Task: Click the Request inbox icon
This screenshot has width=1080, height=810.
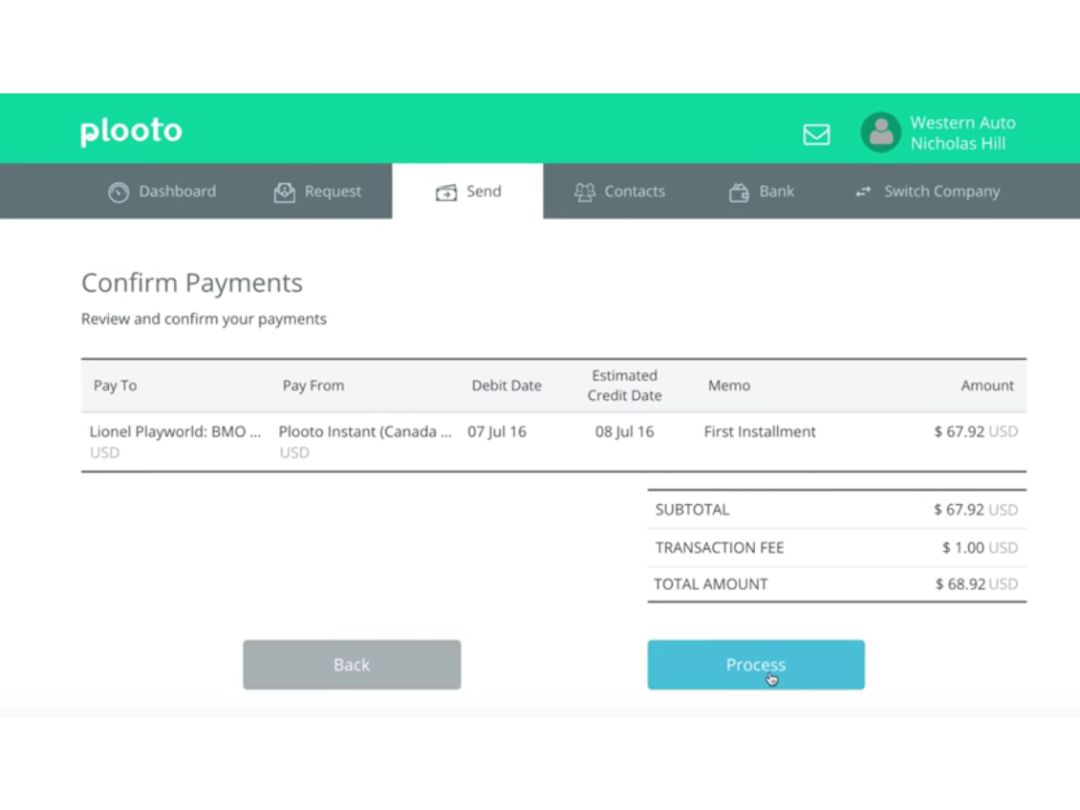Action: click(x=284, y=192)
